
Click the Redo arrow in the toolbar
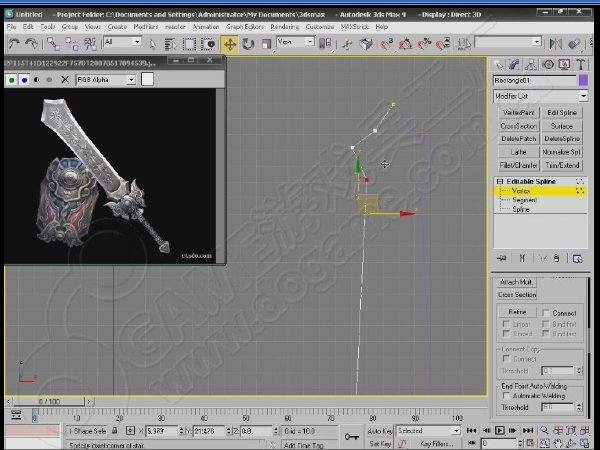pyautogui.click(x=31, y=44)
